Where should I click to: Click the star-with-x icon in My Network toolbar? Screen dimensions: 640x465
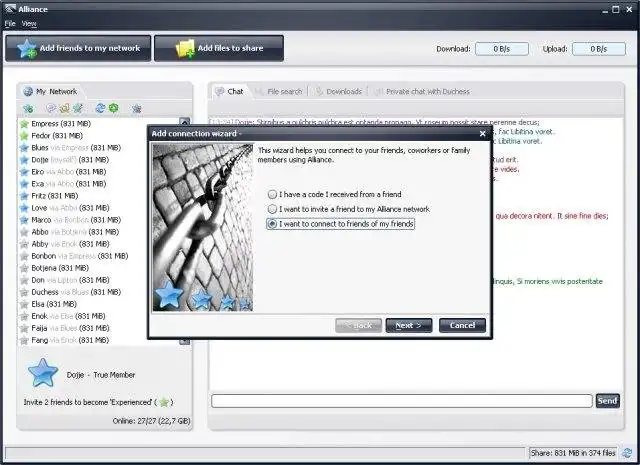(137, 109)
